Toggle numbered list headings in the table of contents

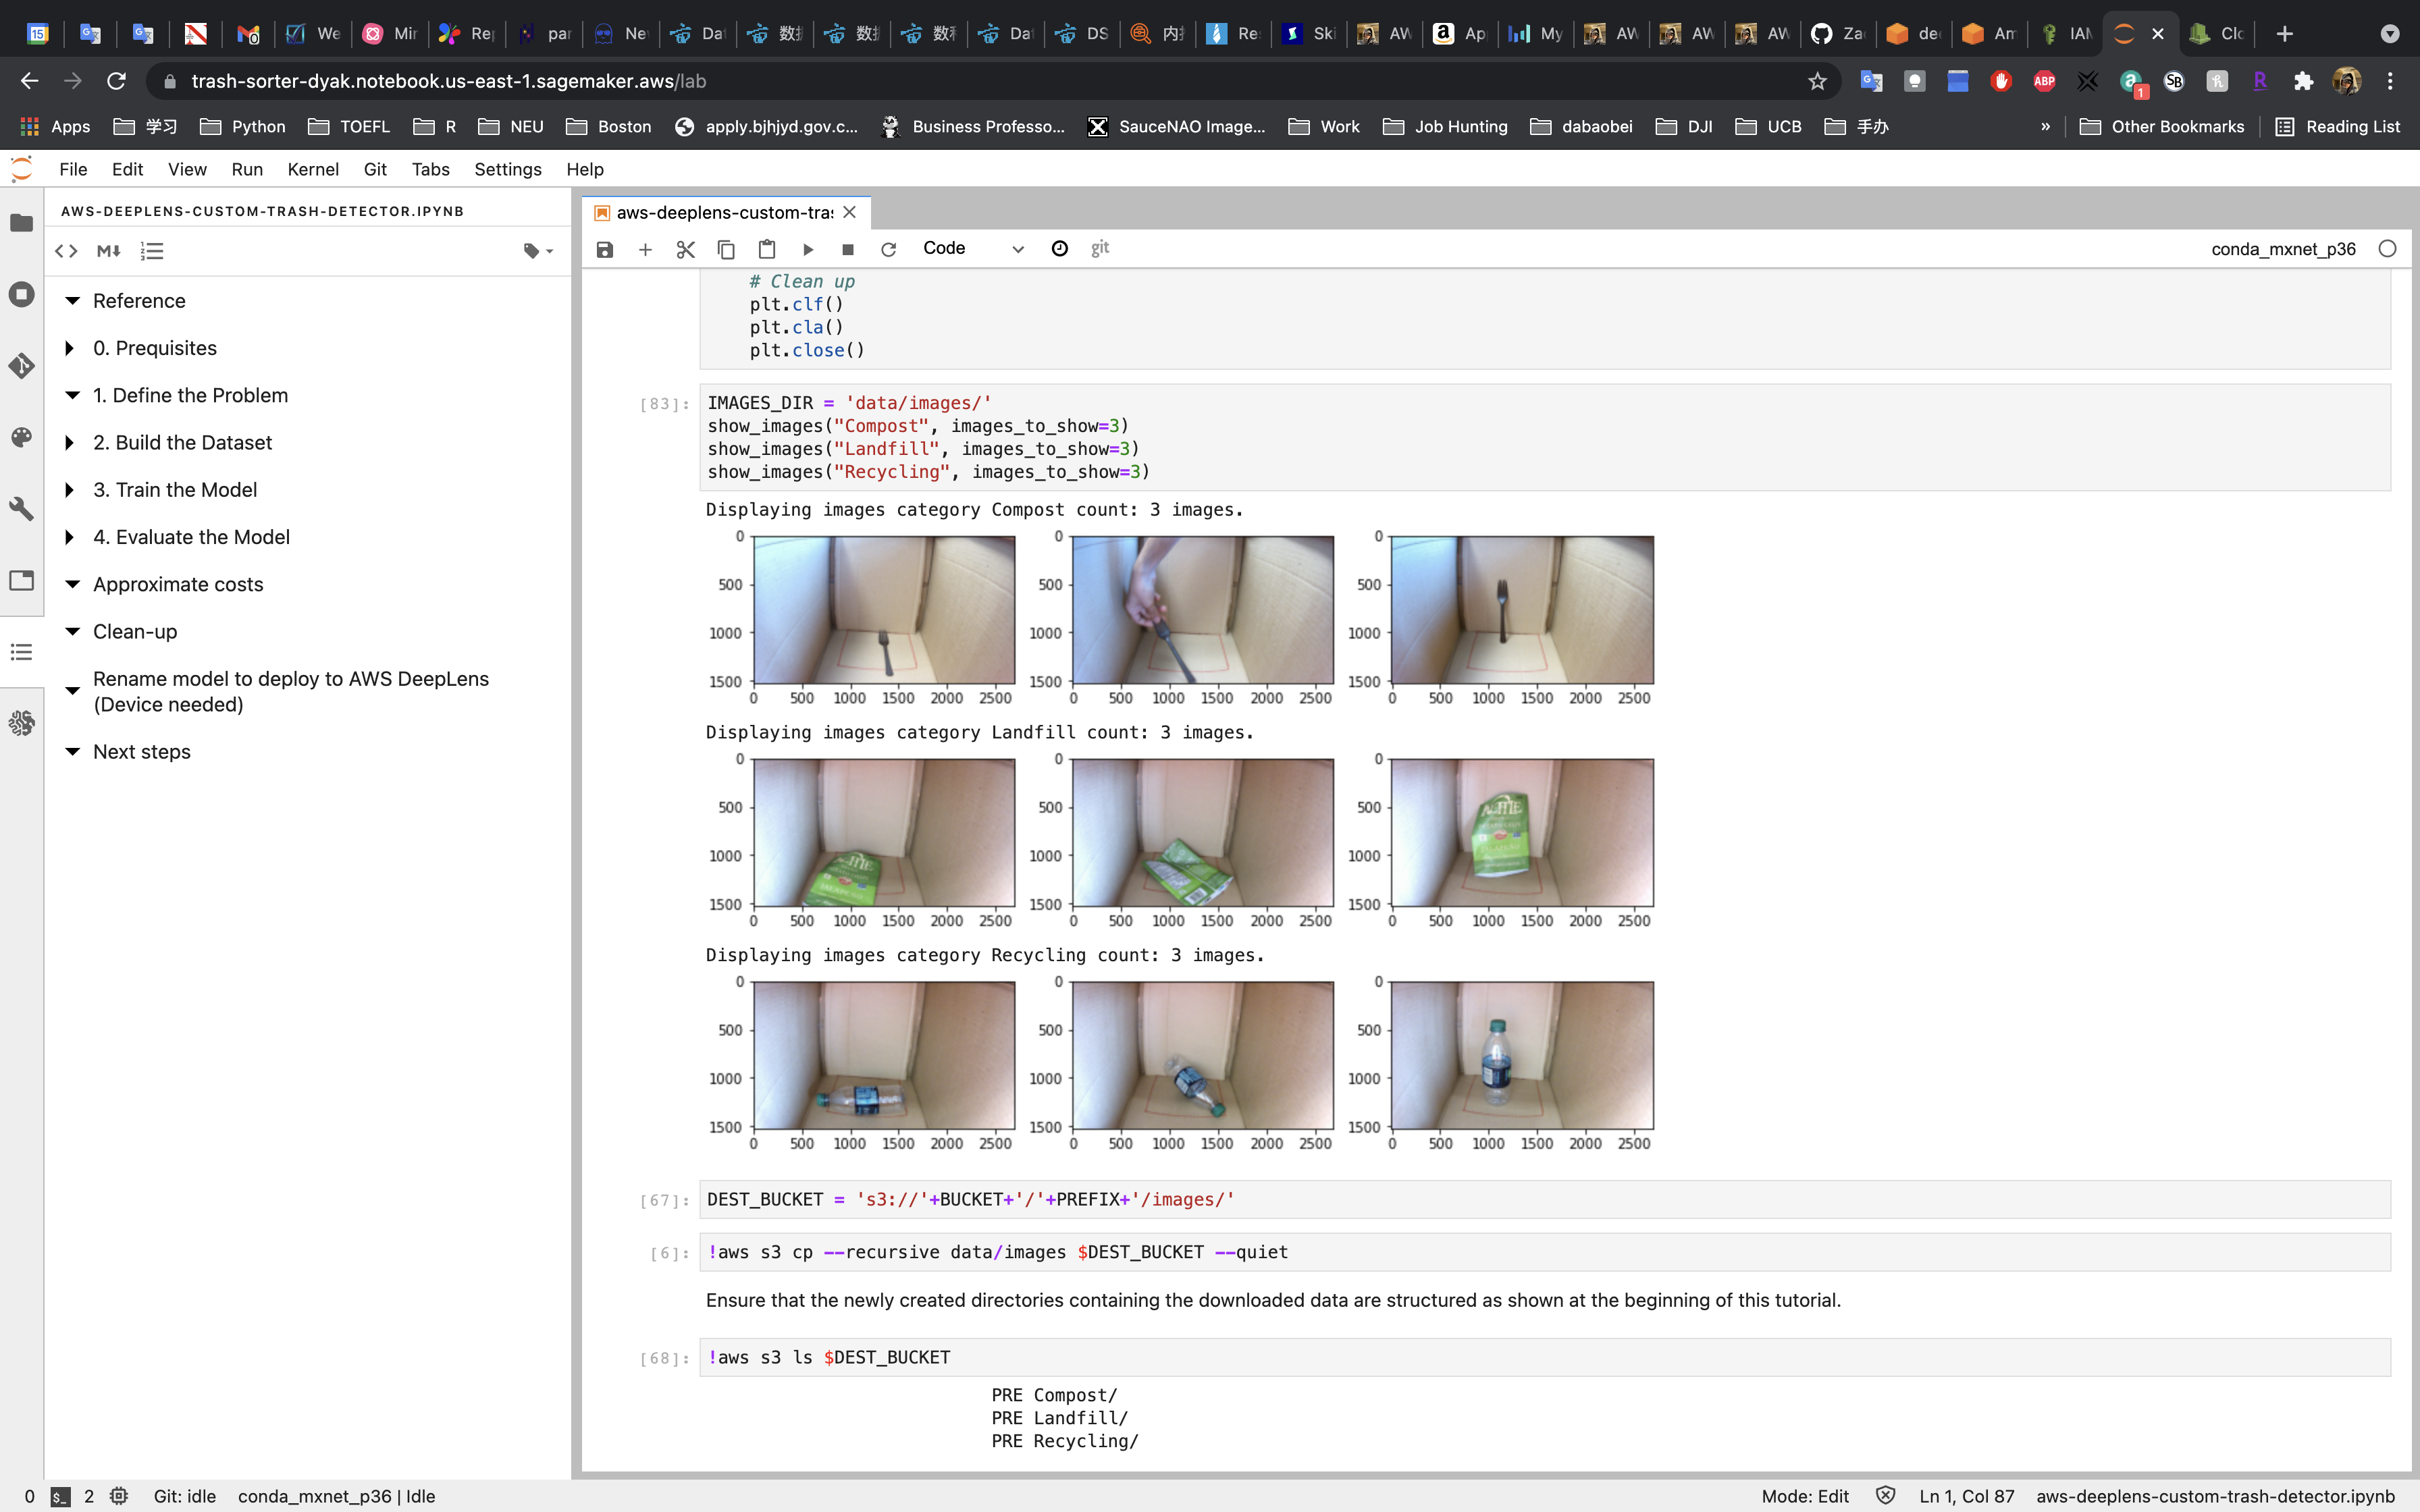(x=152, y=251)
